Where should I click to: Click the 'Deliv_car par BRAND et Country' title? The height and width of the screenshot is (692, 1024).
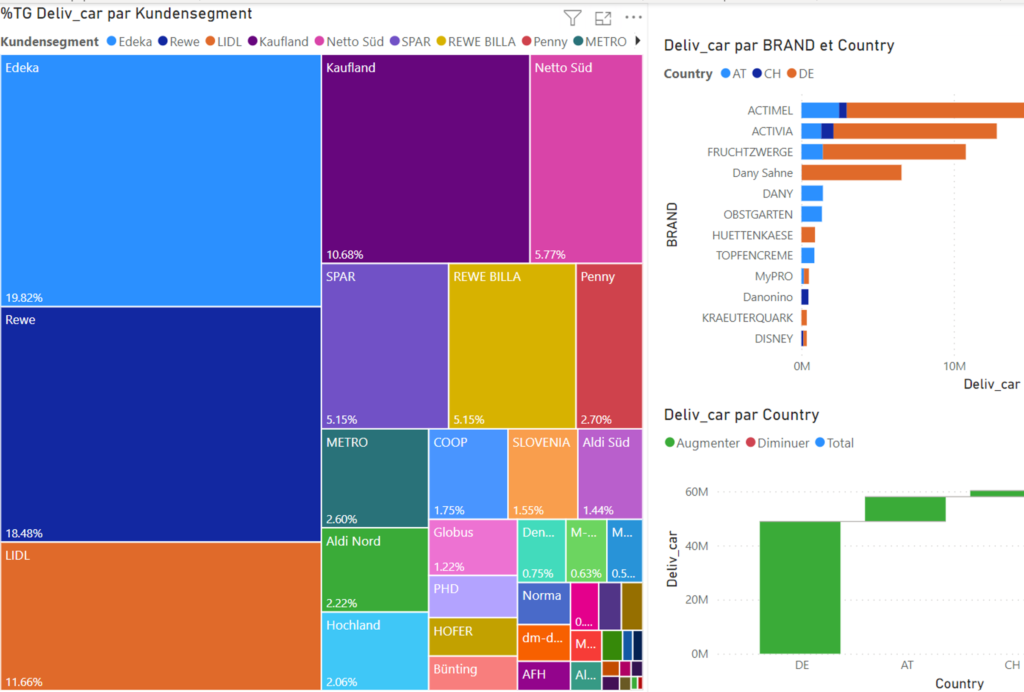(779, 46)
